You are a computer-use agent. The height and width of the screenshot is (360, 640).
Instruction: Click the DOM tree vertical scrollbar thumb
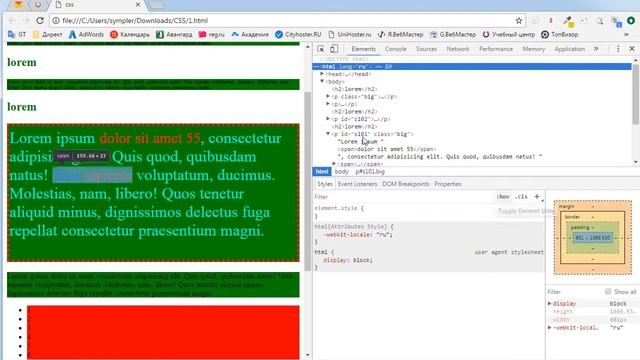coord(636,94)
